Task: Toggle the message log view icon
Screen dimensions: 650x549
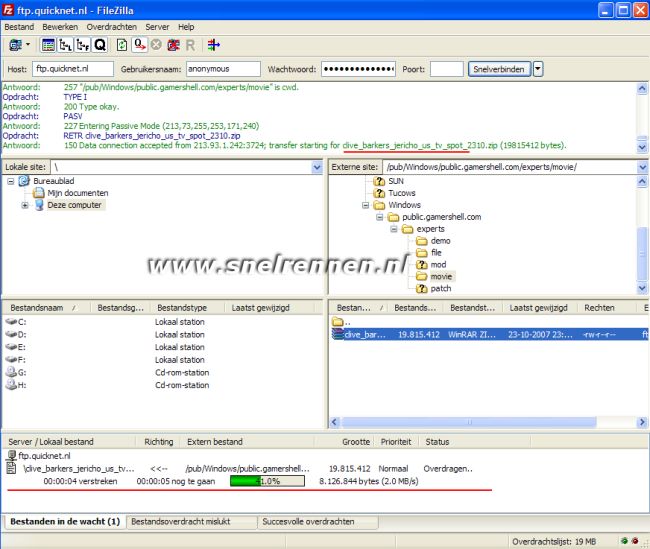Action: coord(48,45)
